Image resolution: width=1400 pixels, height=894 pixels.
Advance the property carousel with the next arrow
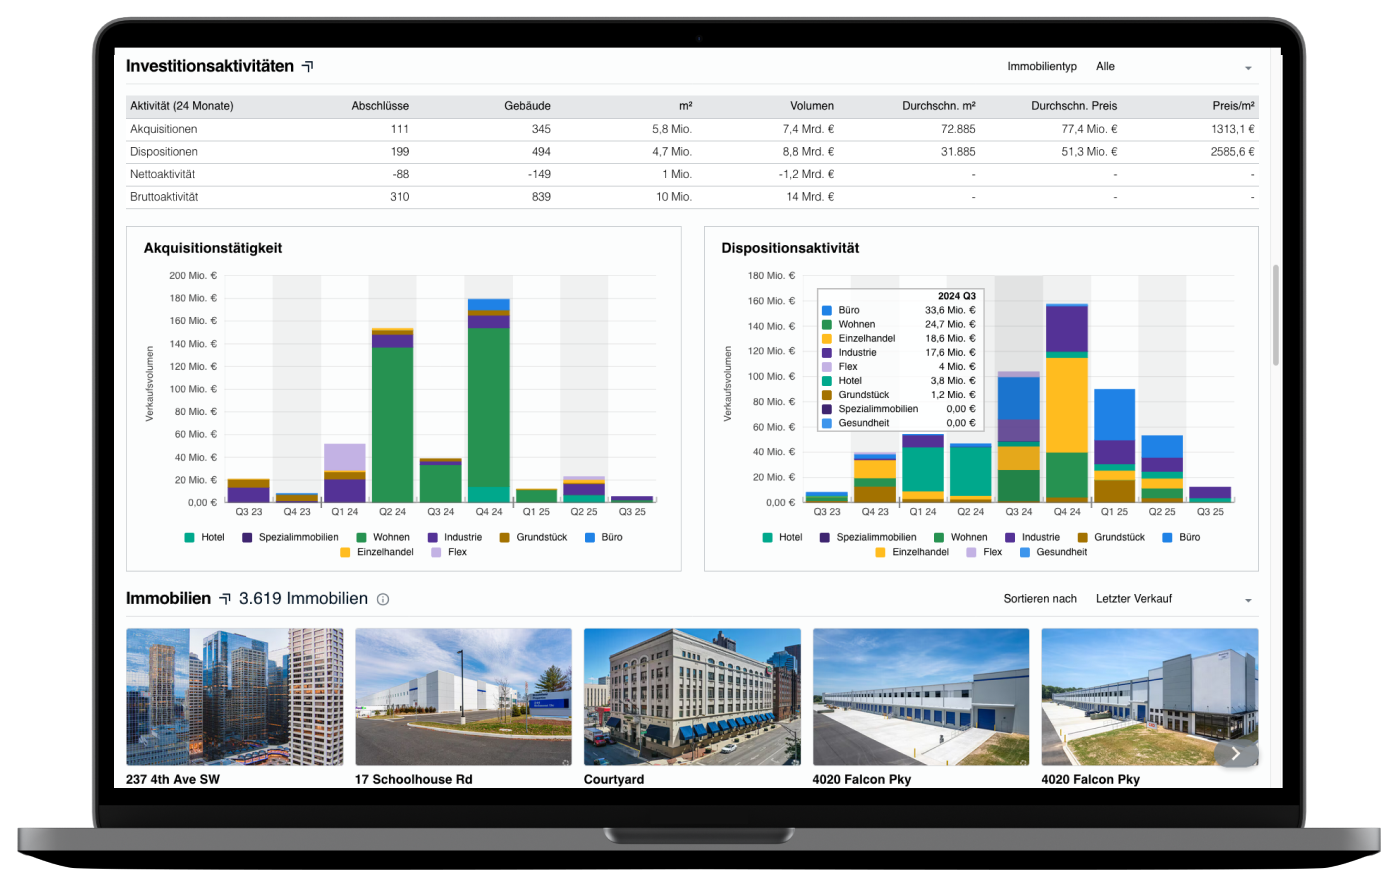point(1236,754)
